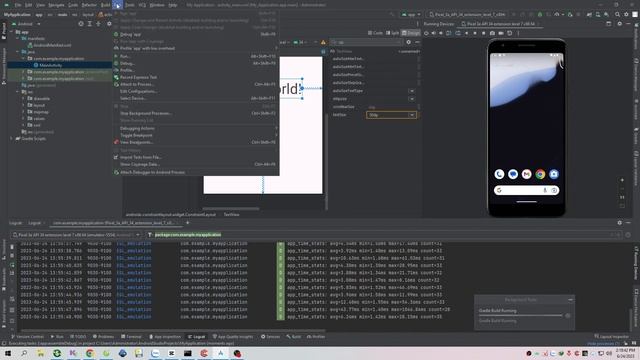Open Terminal tool window
Viewport: 640px width, 360px height.
click(x=131, y=337)
